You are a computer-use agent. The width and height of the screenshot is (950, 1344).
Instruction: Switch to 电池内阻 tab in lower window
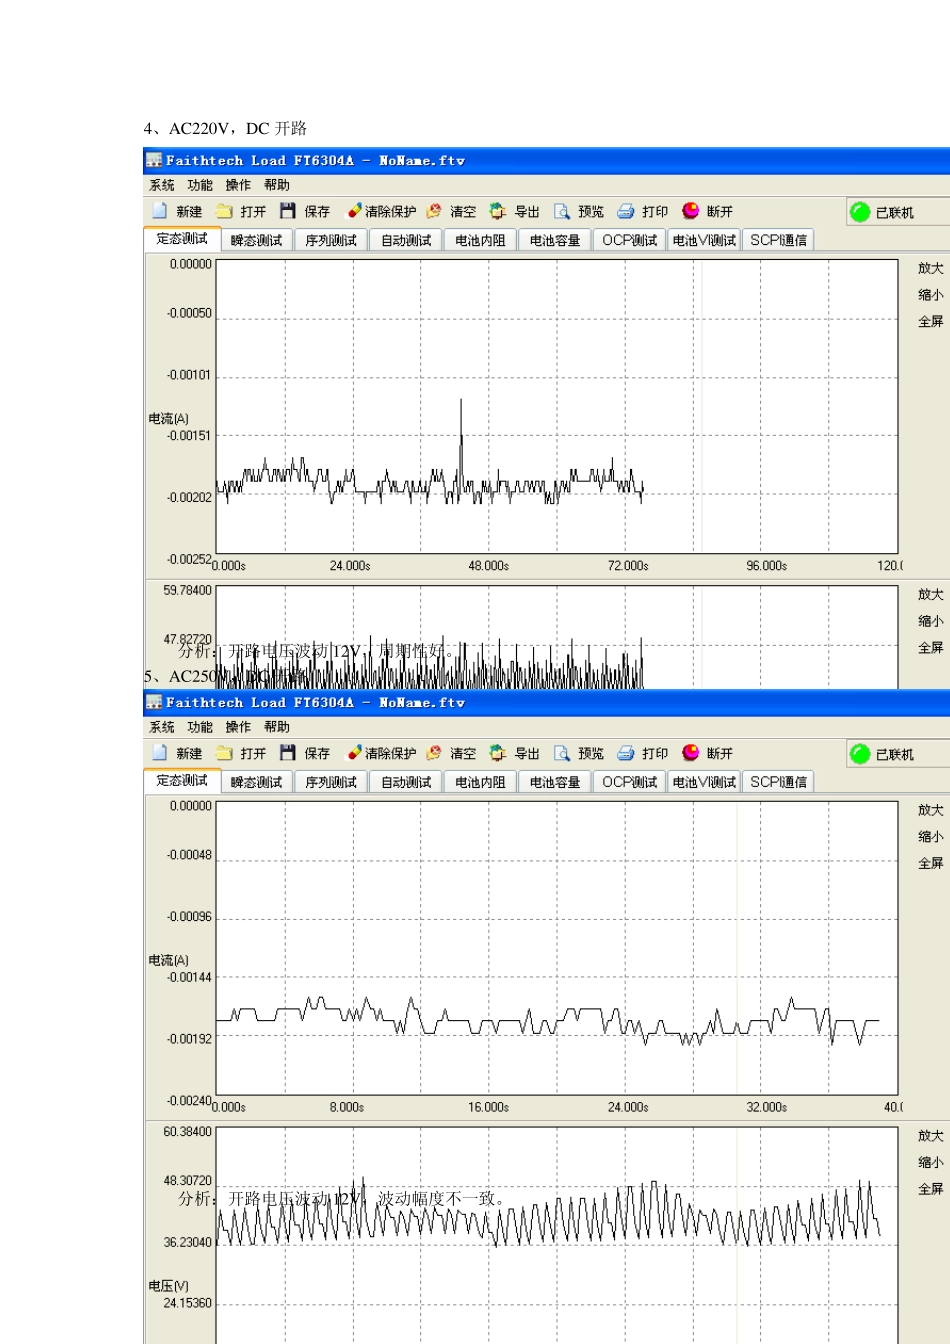[x=480, y=782]
